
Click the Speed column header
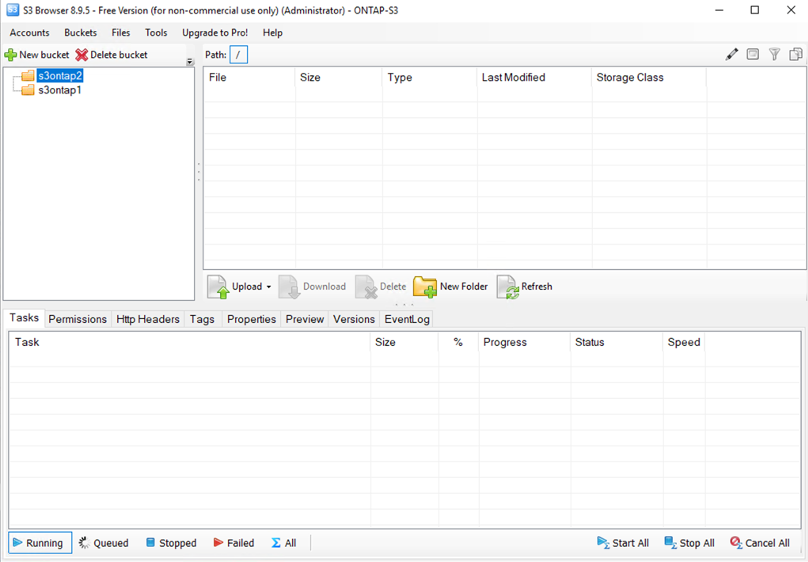[x=684, y=342]
